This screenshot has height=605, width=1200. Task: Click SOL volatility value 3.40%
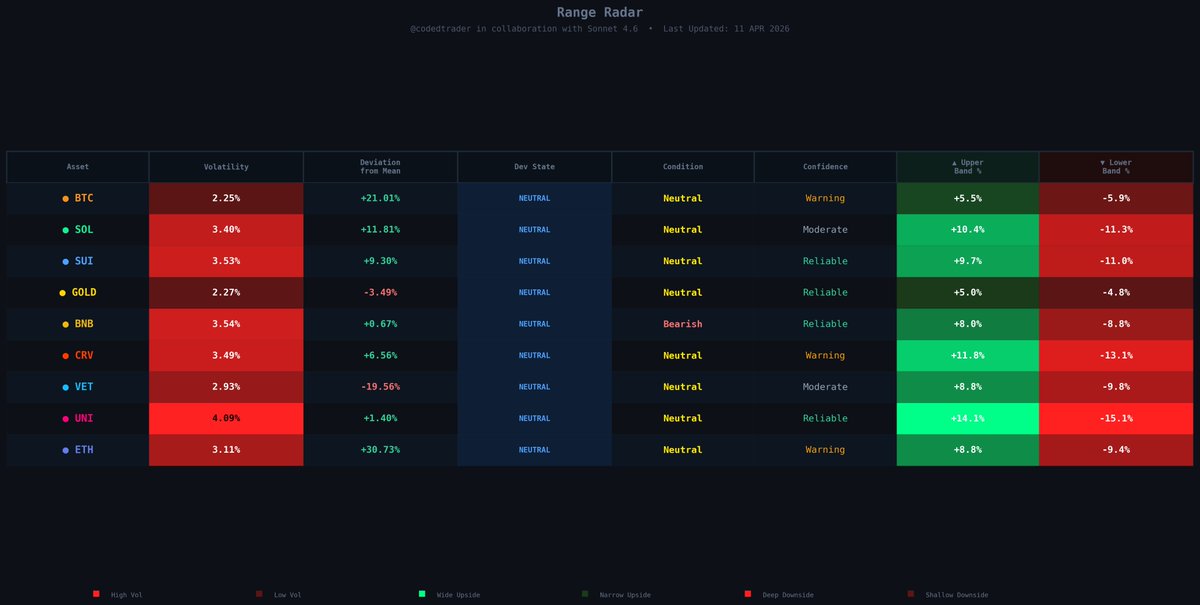(226, 230)
